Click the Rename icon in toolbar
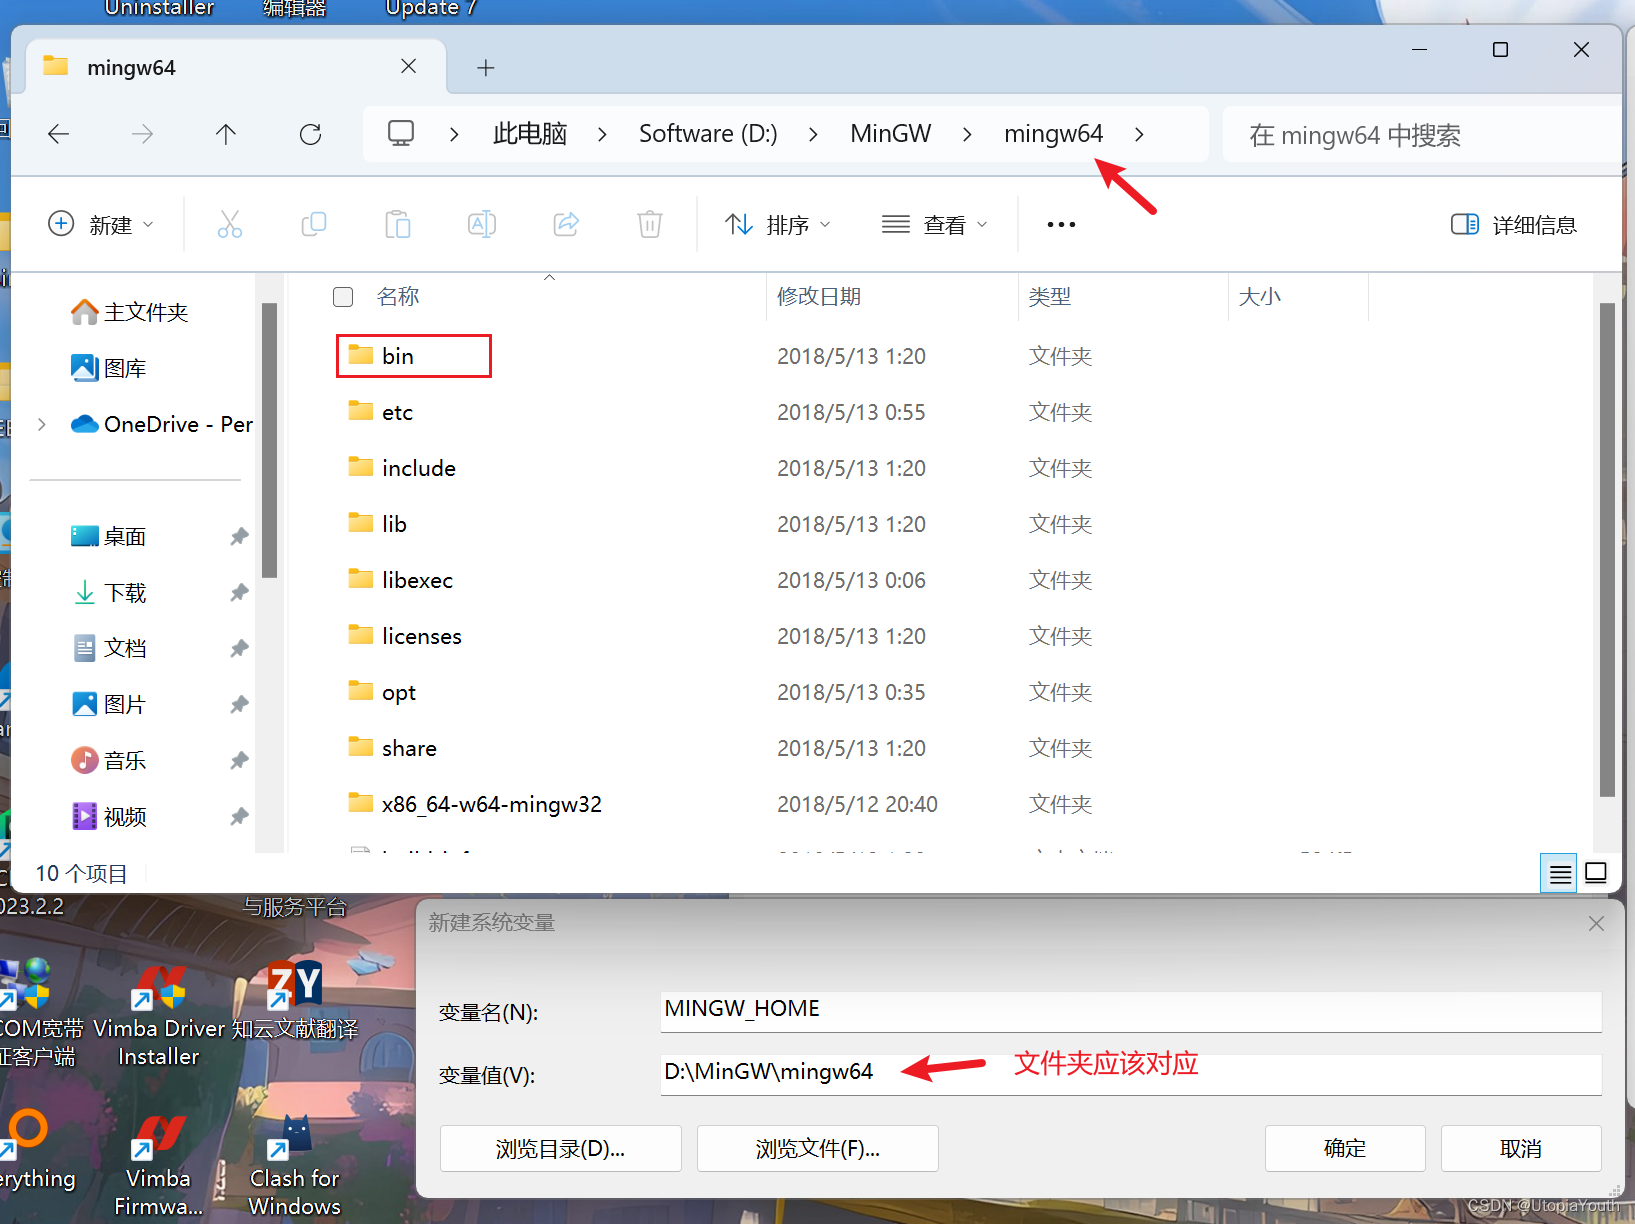This screenshot has height=1224, width=1635. tap(482, 224)
